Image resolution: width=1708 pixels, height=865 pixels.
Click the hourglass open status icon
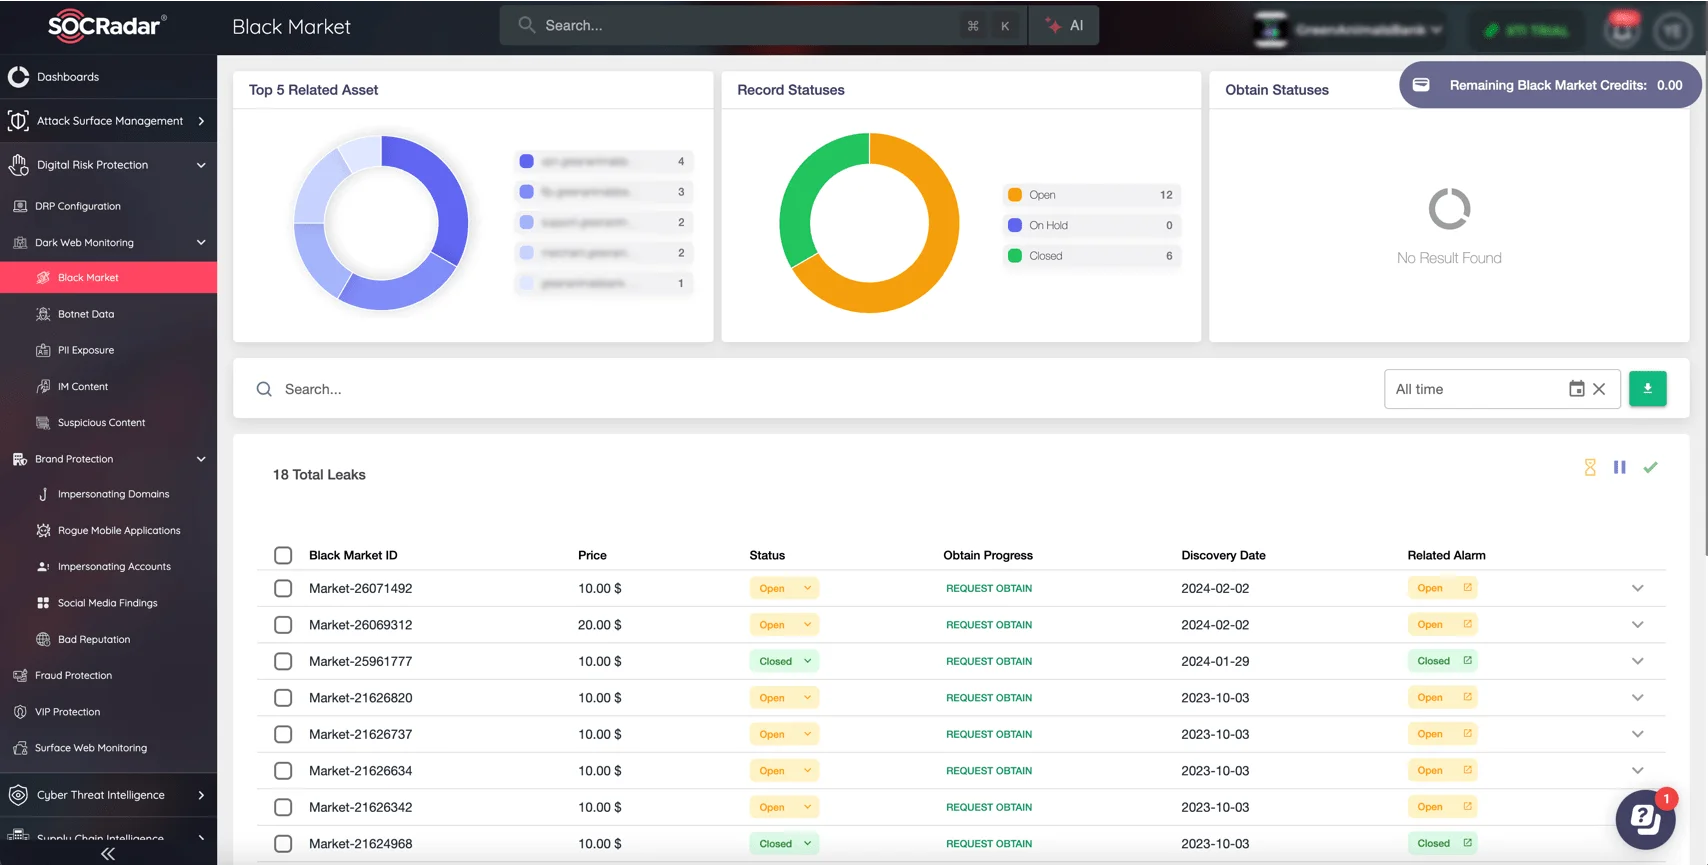click(1590, 467)
